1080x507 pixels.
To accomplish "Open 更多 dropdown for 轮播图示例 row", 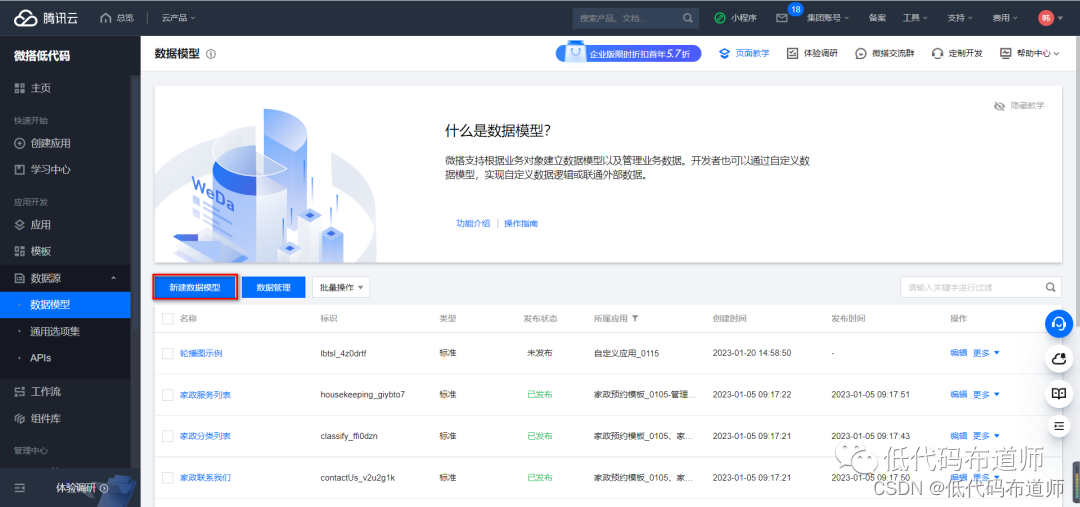I will coord(986,353).
